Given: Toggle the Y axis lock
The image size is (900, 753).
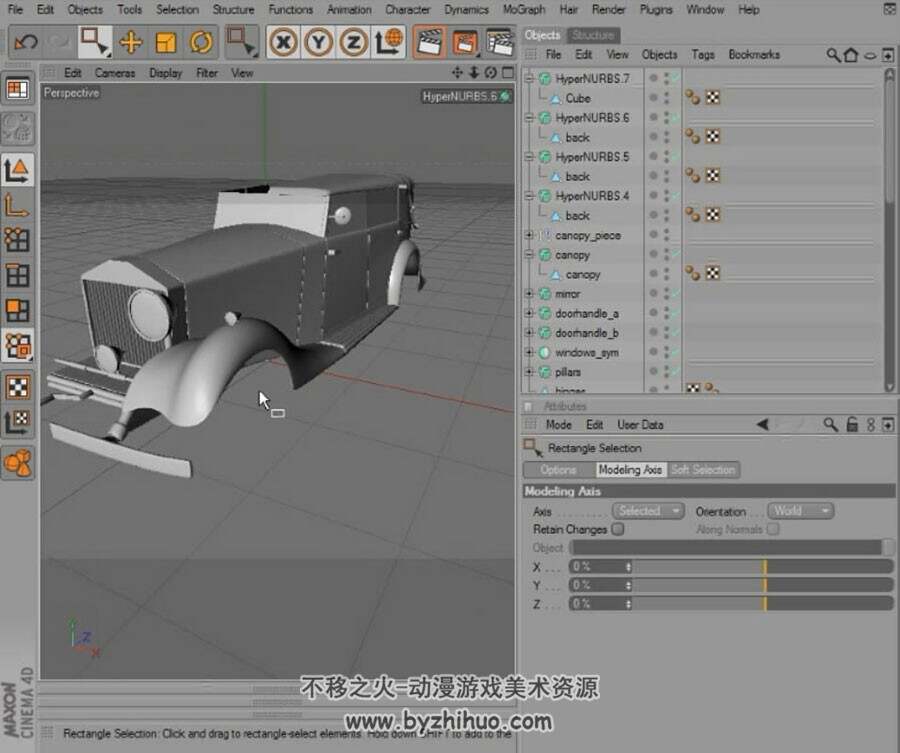Looking at the screenshot, I should 319,42.
